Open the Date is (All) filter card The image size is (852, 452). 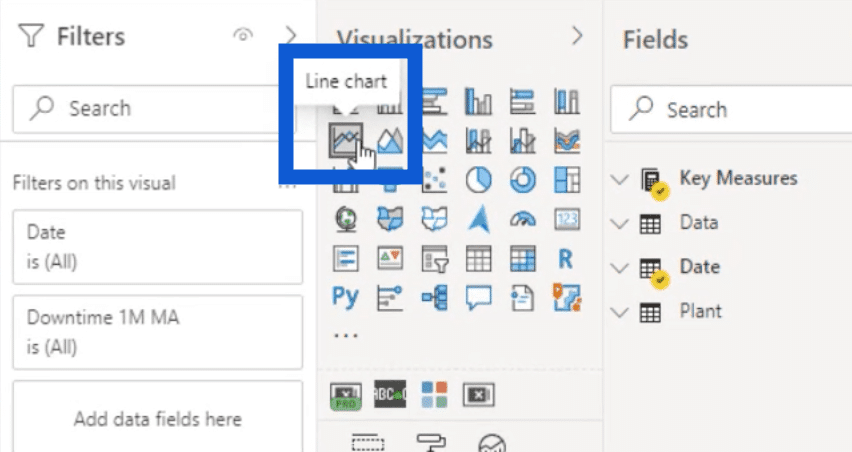pos(158,247)
